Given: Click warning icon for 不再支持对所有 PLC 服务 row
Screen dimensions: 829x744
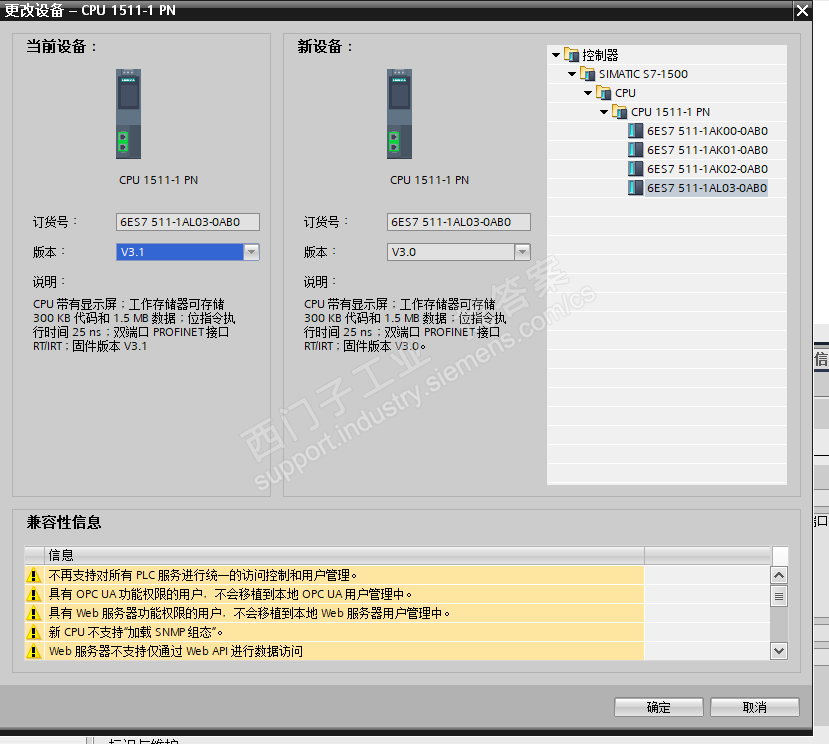Looking at the screenshot, I should tap(34, 575).
